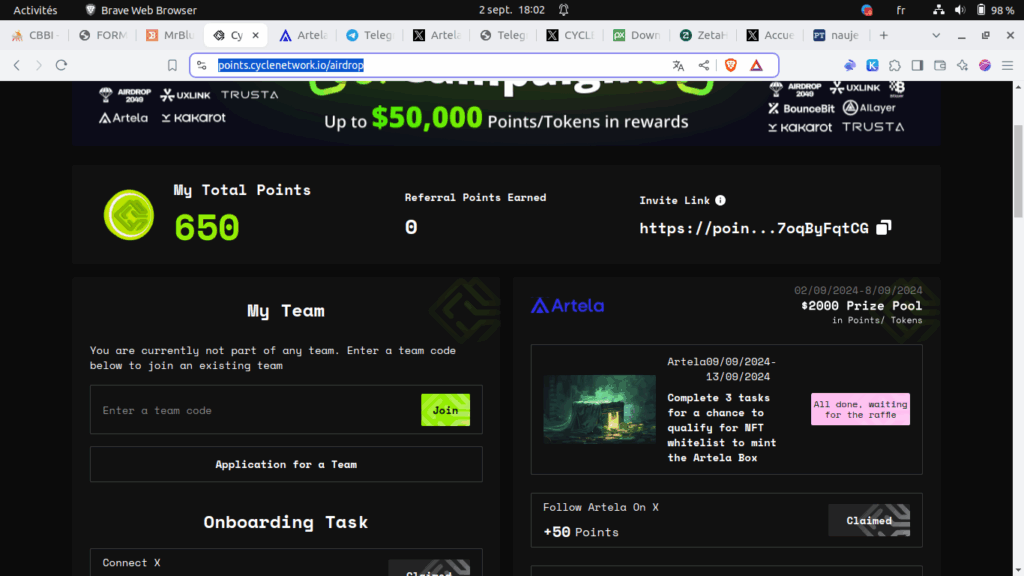Go forward with the forward arrow
Screen dimensions: 1024x576
pyautogui.click(x=39, y=65)
